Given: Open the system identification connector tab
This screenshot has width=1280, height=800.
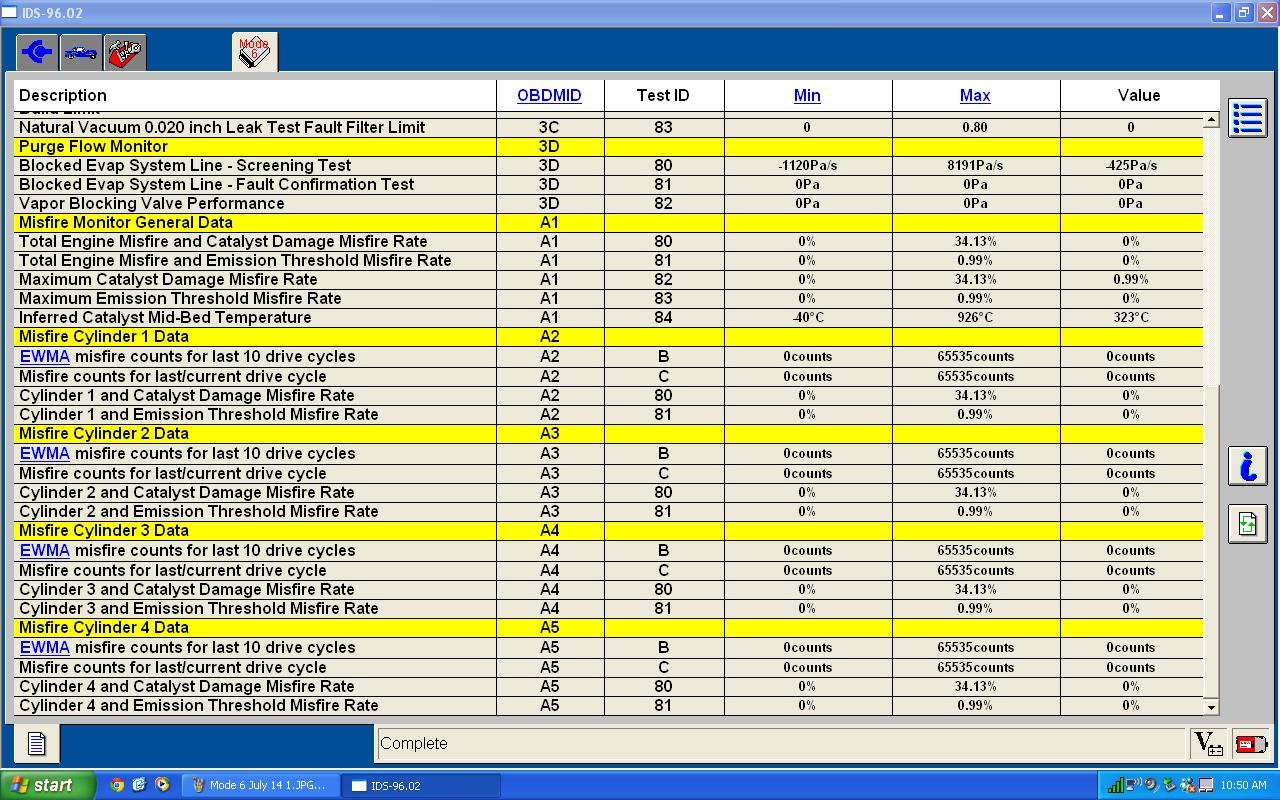Looking at the screenshot, I should 37,52.
